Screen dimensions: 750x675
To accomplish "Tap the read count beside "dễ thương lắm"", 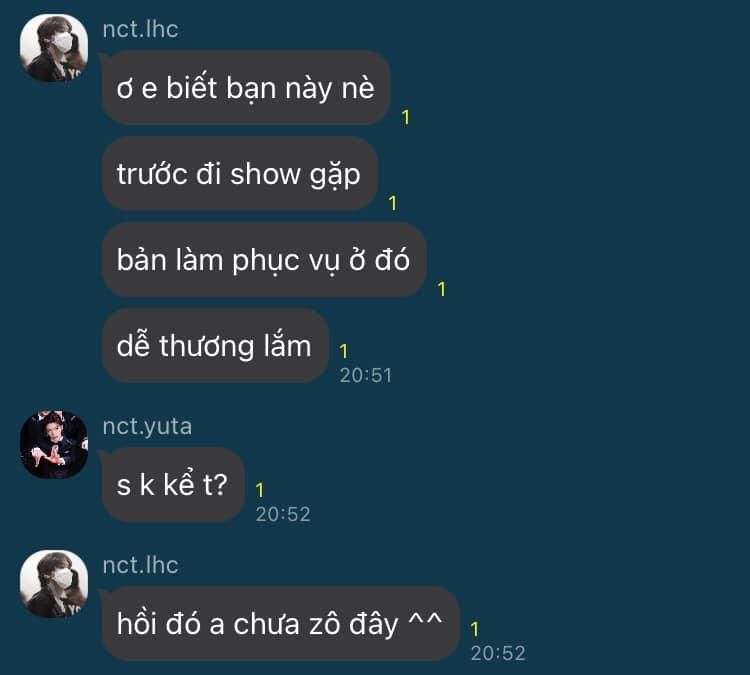I will (x=343, y=351).
